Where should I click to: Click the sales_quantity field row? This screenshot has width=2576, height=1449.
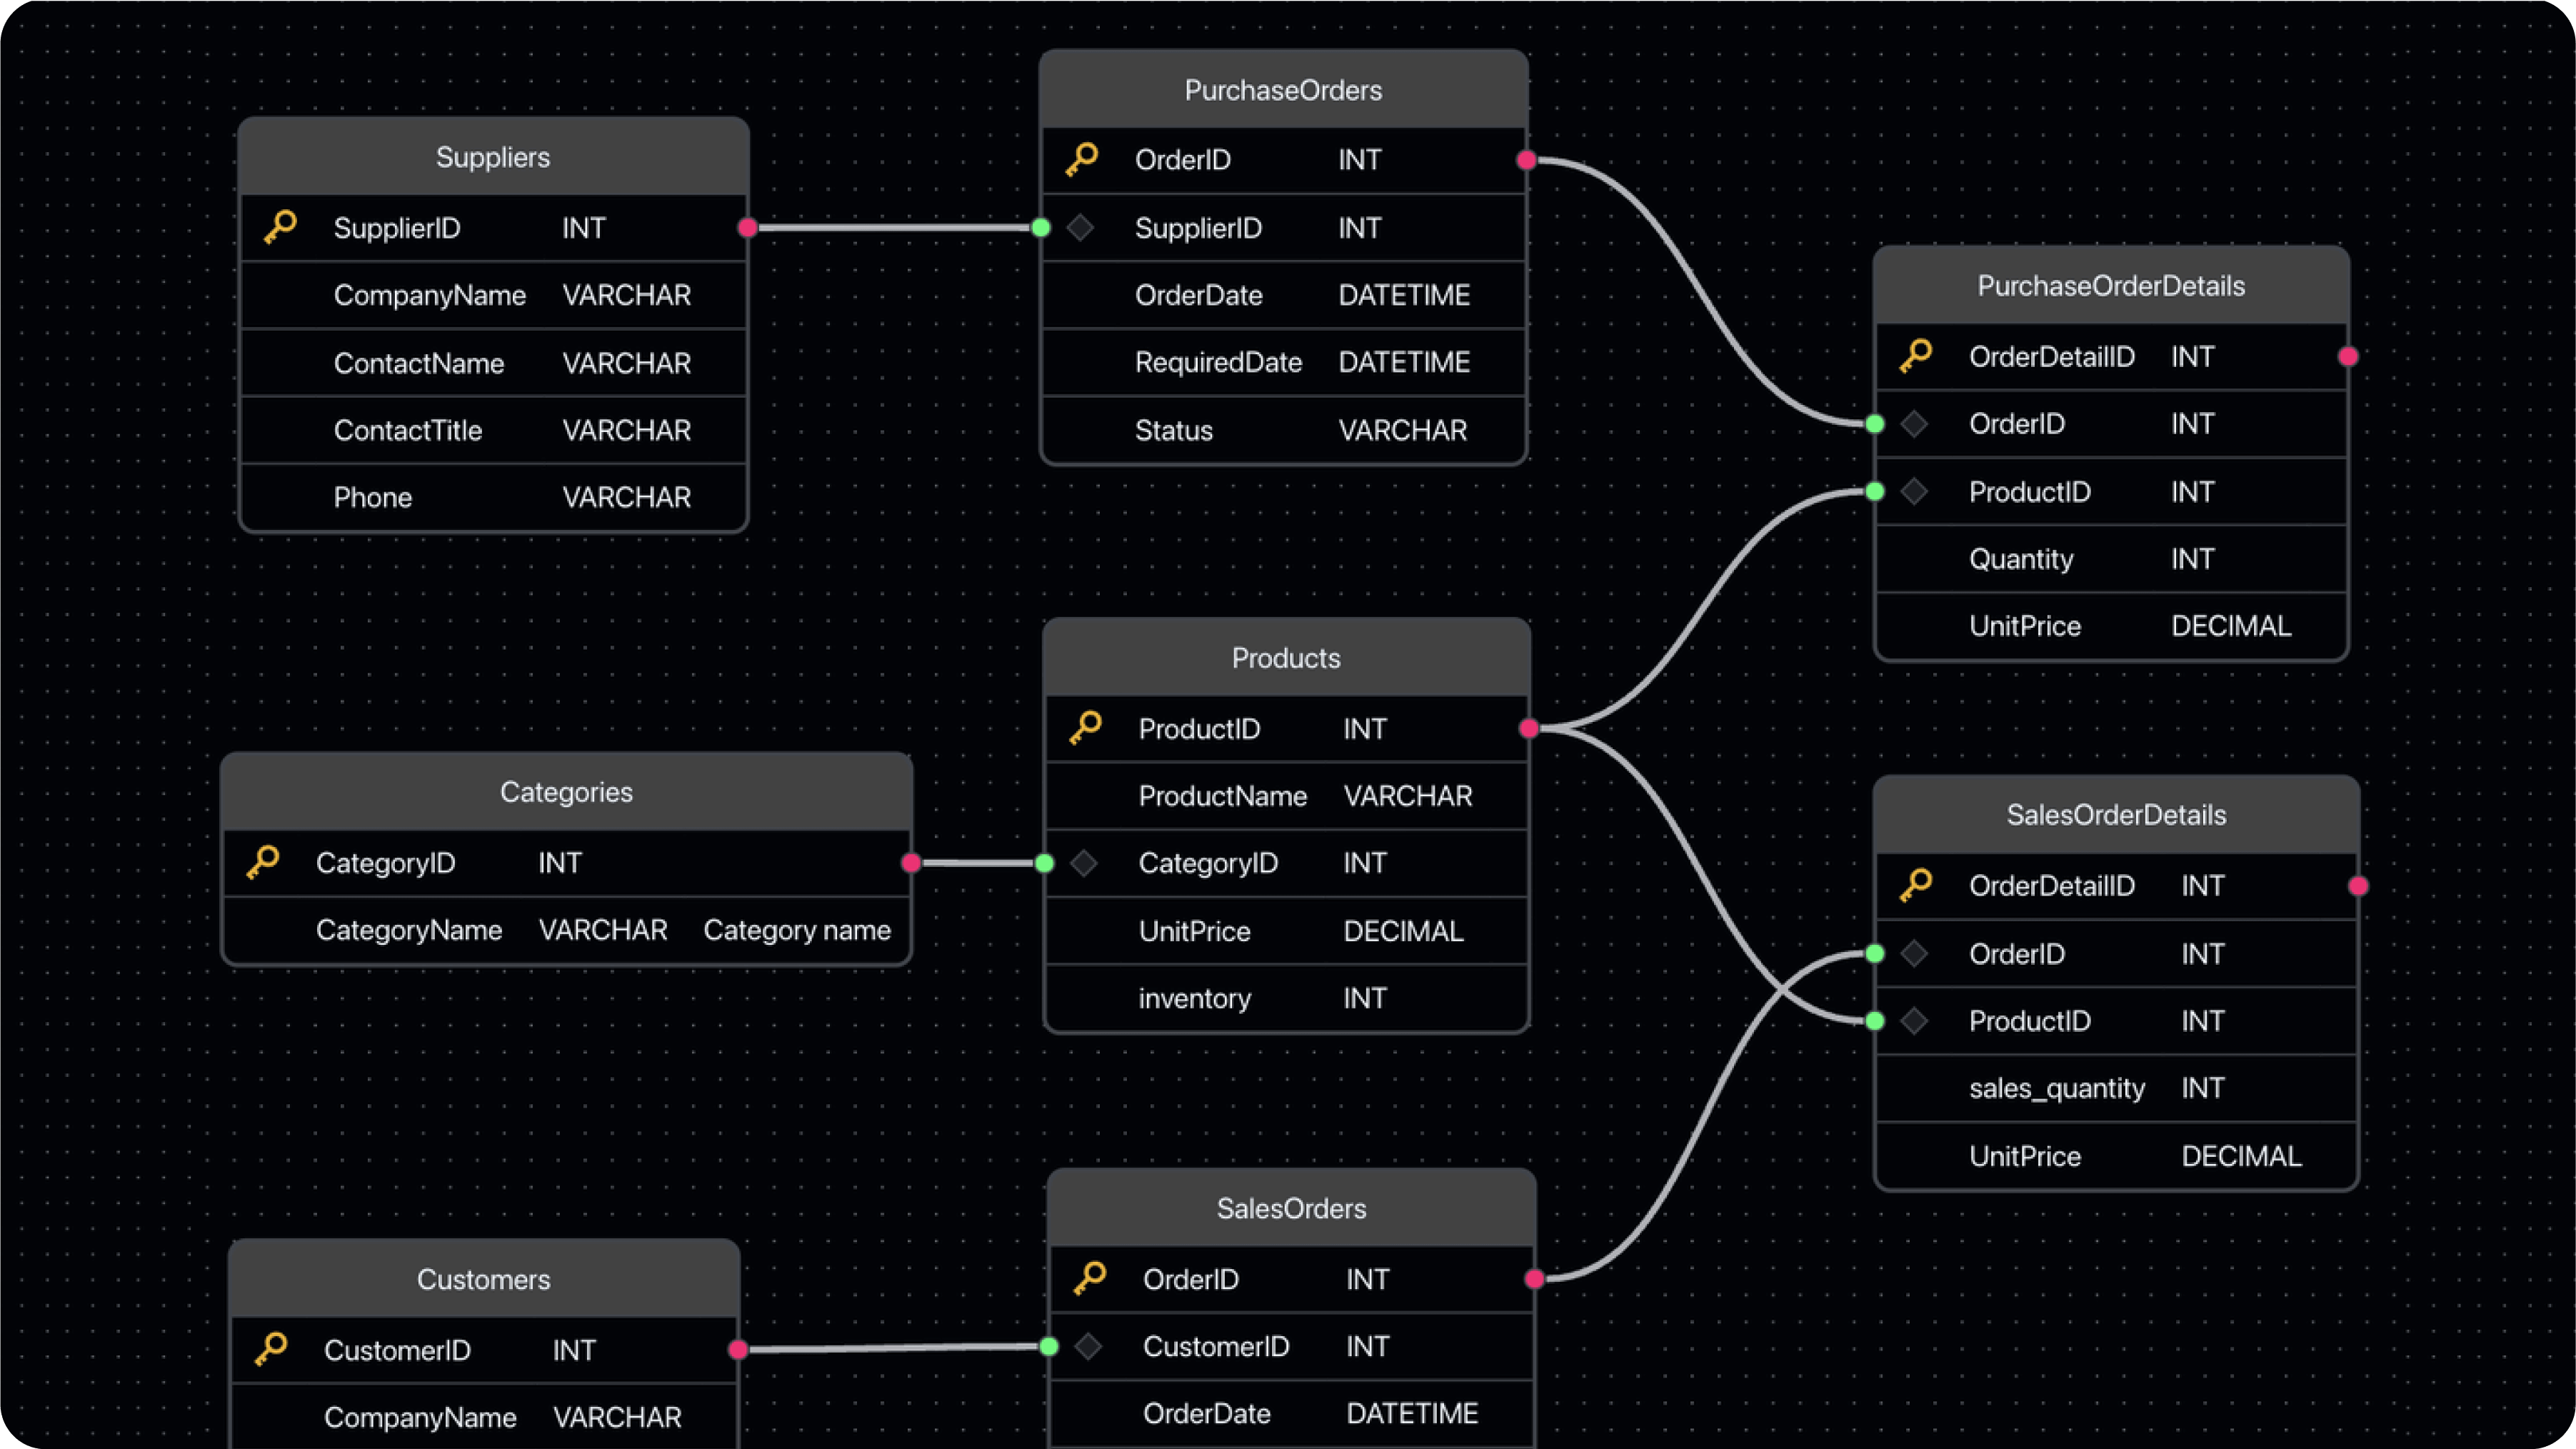pos(2116,1088)
